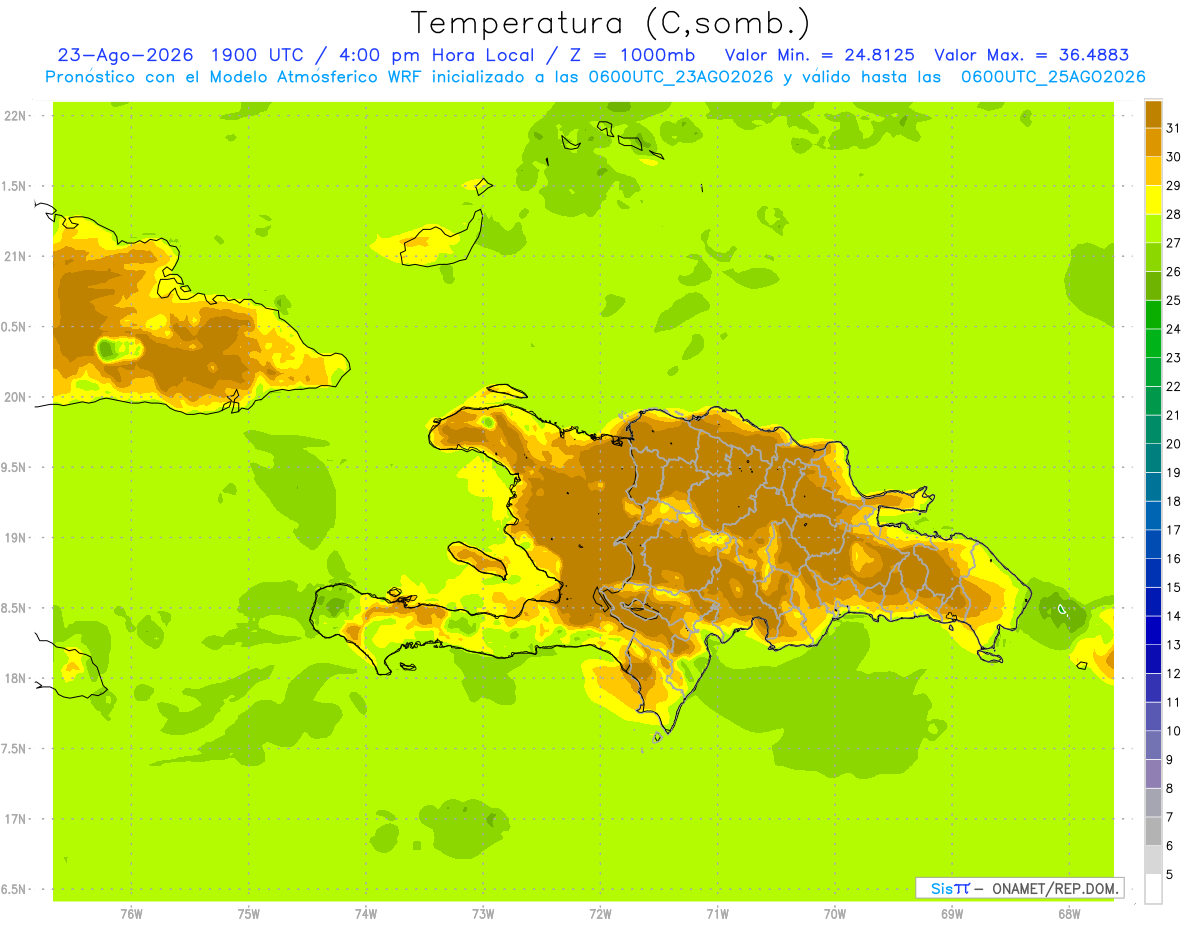The image size is (1200, 927).
Task: Click the '26' value on the color scale
Action: (1174, 271)
